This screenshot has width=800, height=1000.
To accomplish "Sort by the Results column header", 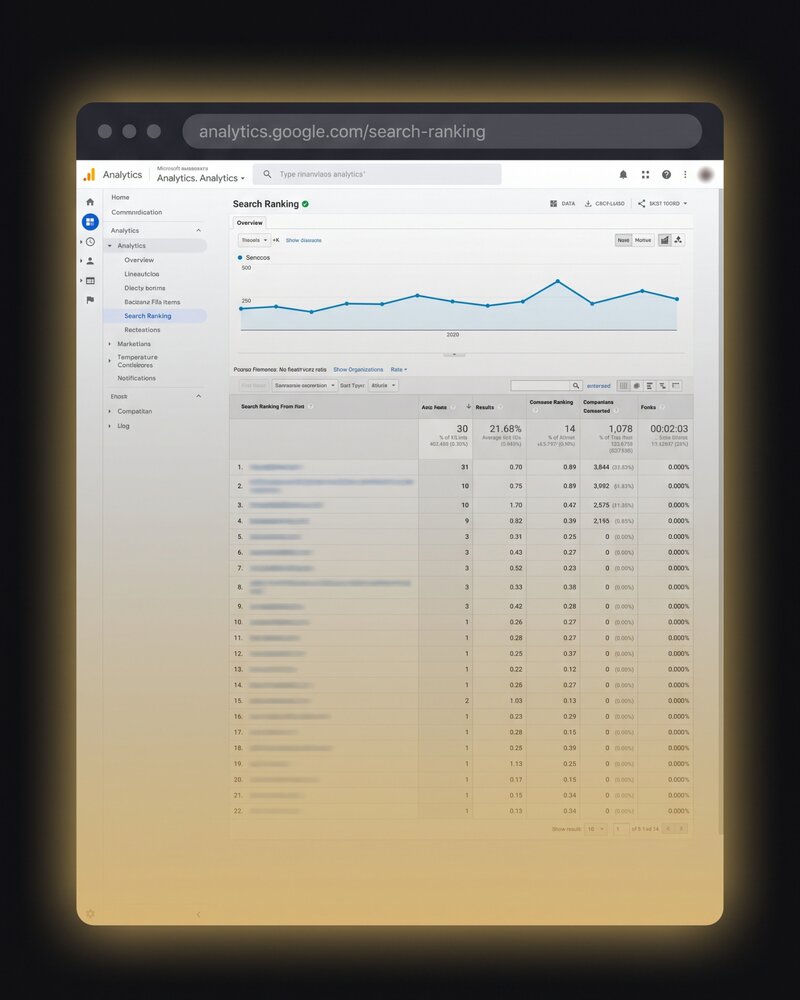I will point(485,407).
